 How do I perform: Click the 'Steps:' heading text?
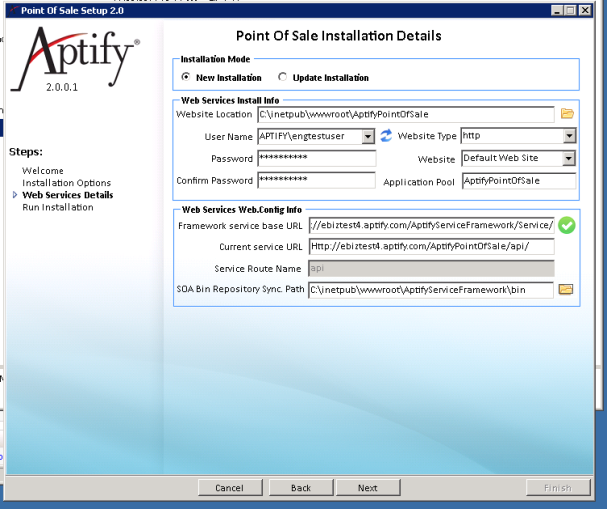26,152
